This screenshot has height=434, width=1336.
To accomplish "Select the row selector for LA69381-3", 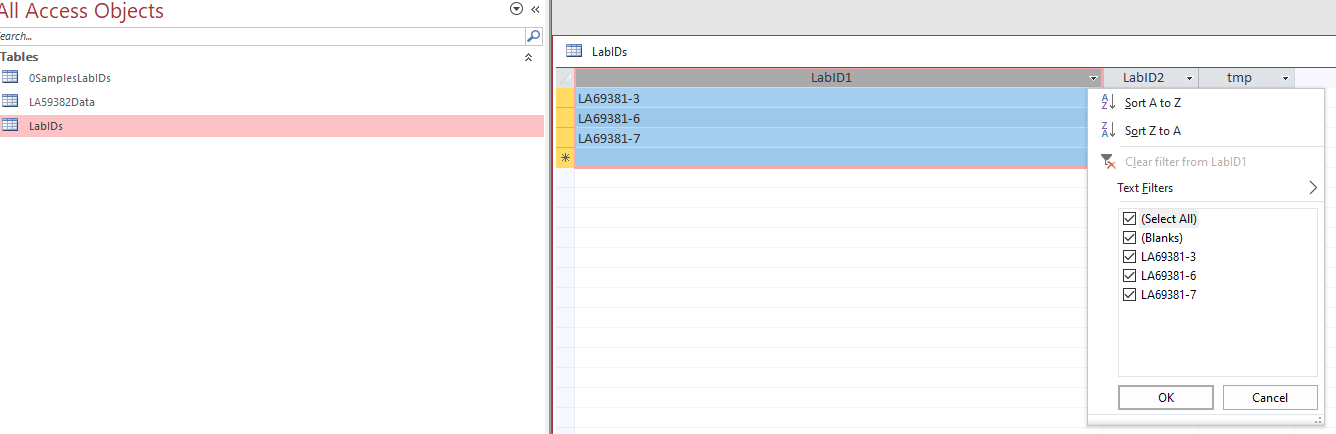I will click(x=565, y=98).
